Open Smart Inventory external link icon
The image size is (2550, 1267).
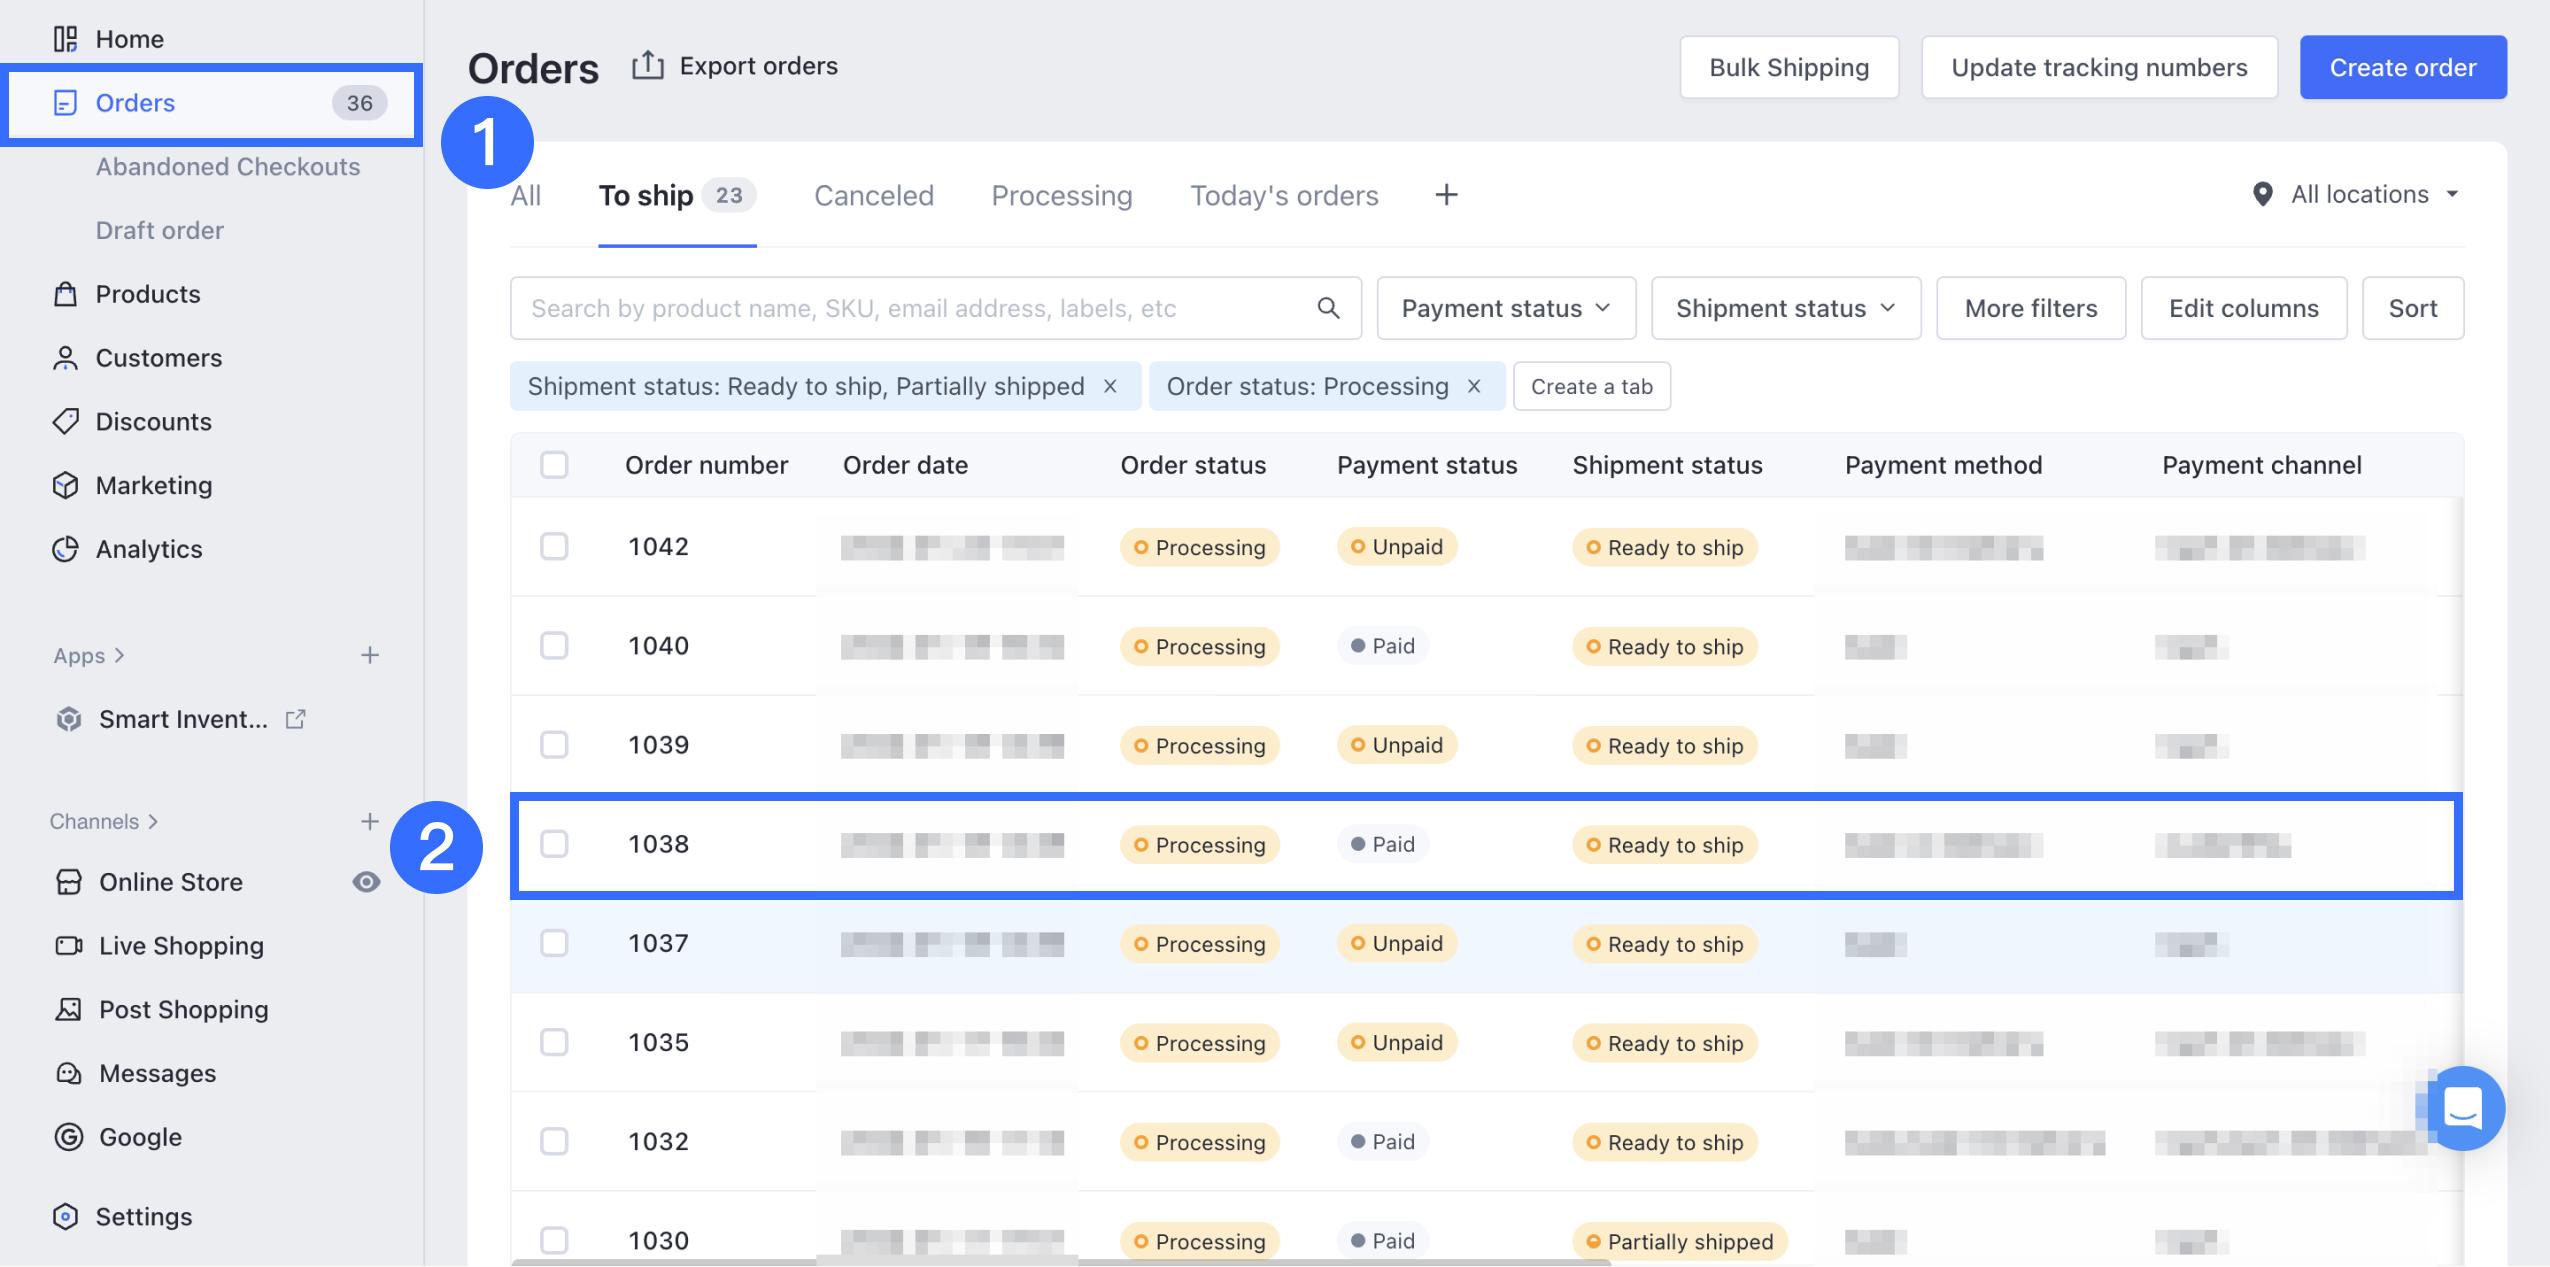pyautogui.click(x=296, y=719)
